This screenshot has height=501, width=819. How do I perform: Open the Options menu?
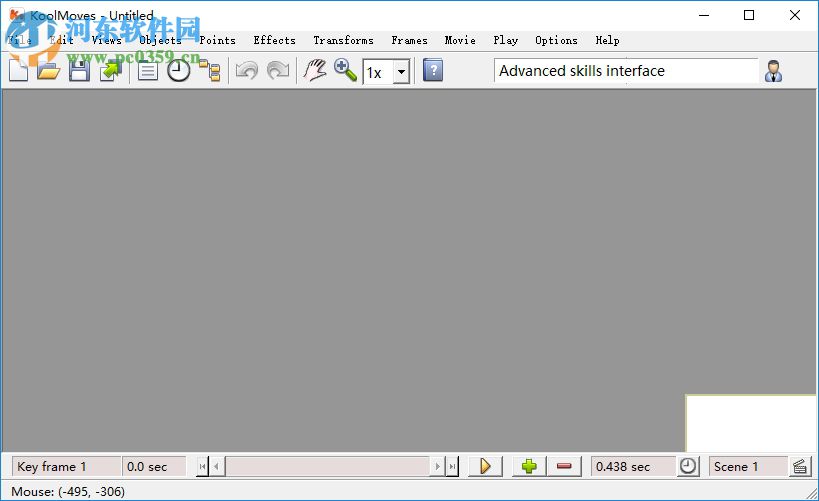click(556, 40)
